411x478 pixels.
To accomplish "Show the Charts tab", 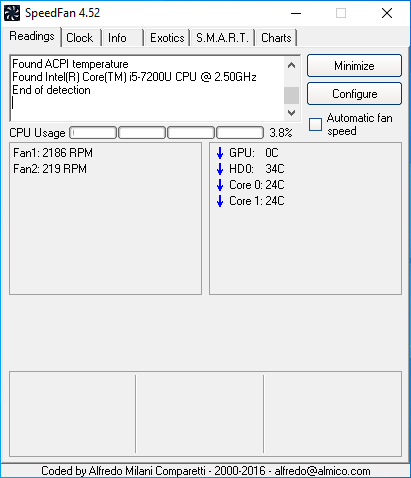I will pyautogui.click(x=276, y=38).
